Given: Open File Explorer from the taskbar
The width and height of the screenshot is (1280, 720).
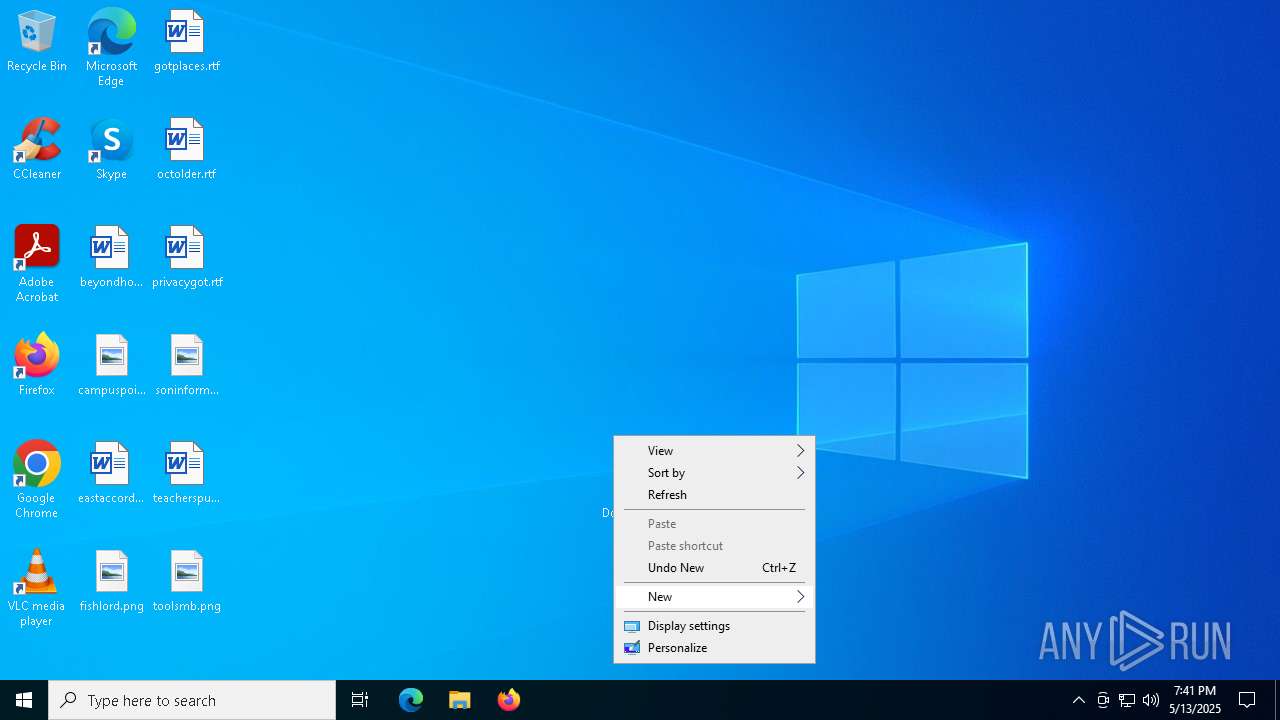Looking at the screenshot, I should click(x=460, y=700).
